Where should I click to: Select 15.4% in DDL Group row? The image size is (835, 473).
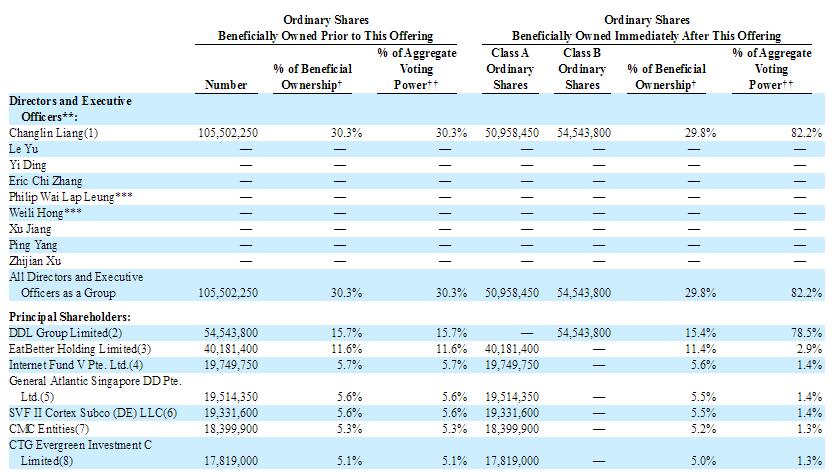click(700, 333)
